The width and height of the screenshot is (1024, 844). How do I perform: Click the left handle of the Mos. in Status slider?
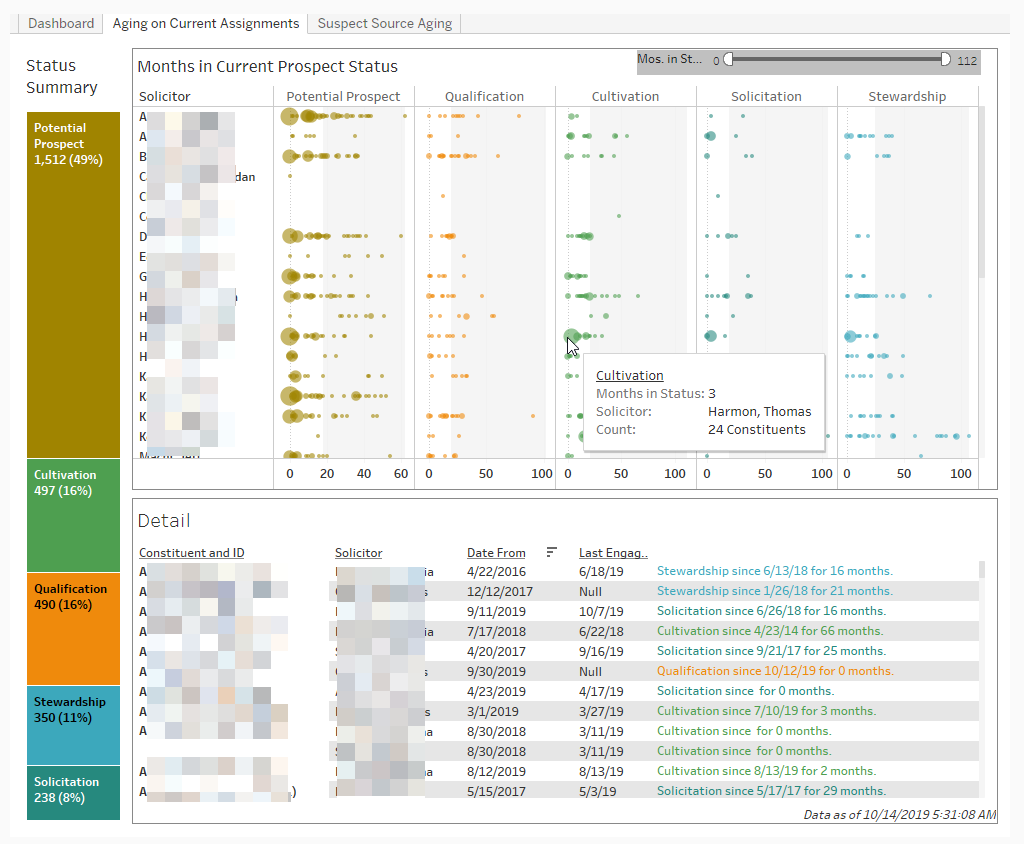coord(728,59)
